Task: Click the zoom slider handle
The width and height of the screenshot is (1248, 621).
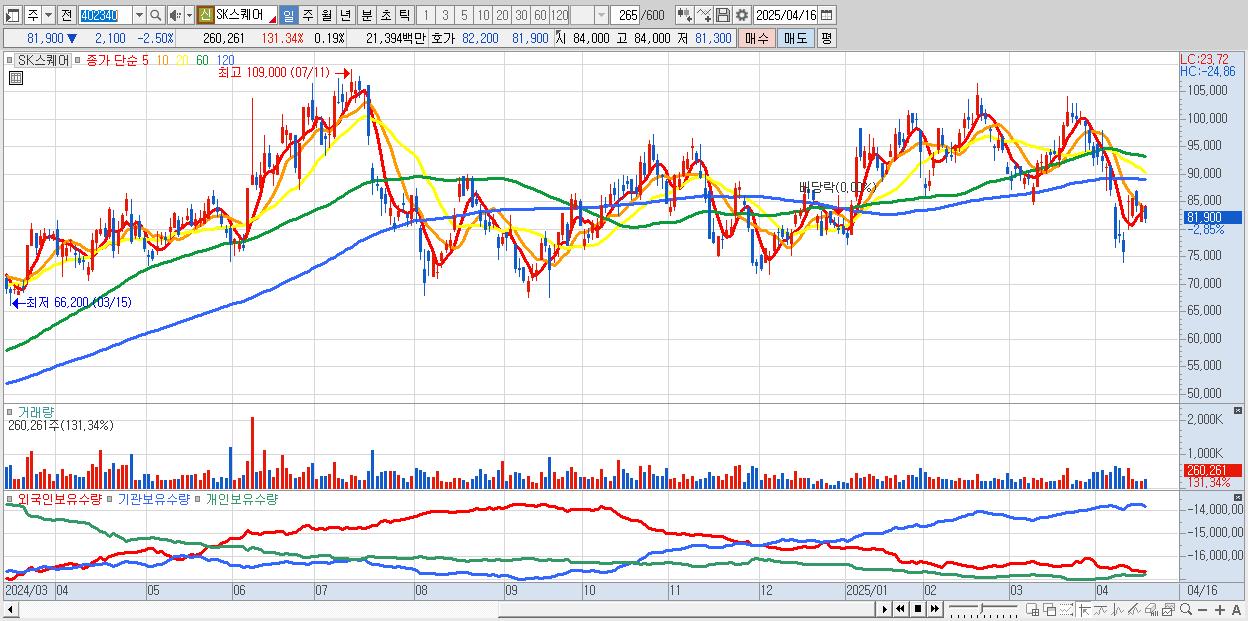Action: (x=982, y=609)
